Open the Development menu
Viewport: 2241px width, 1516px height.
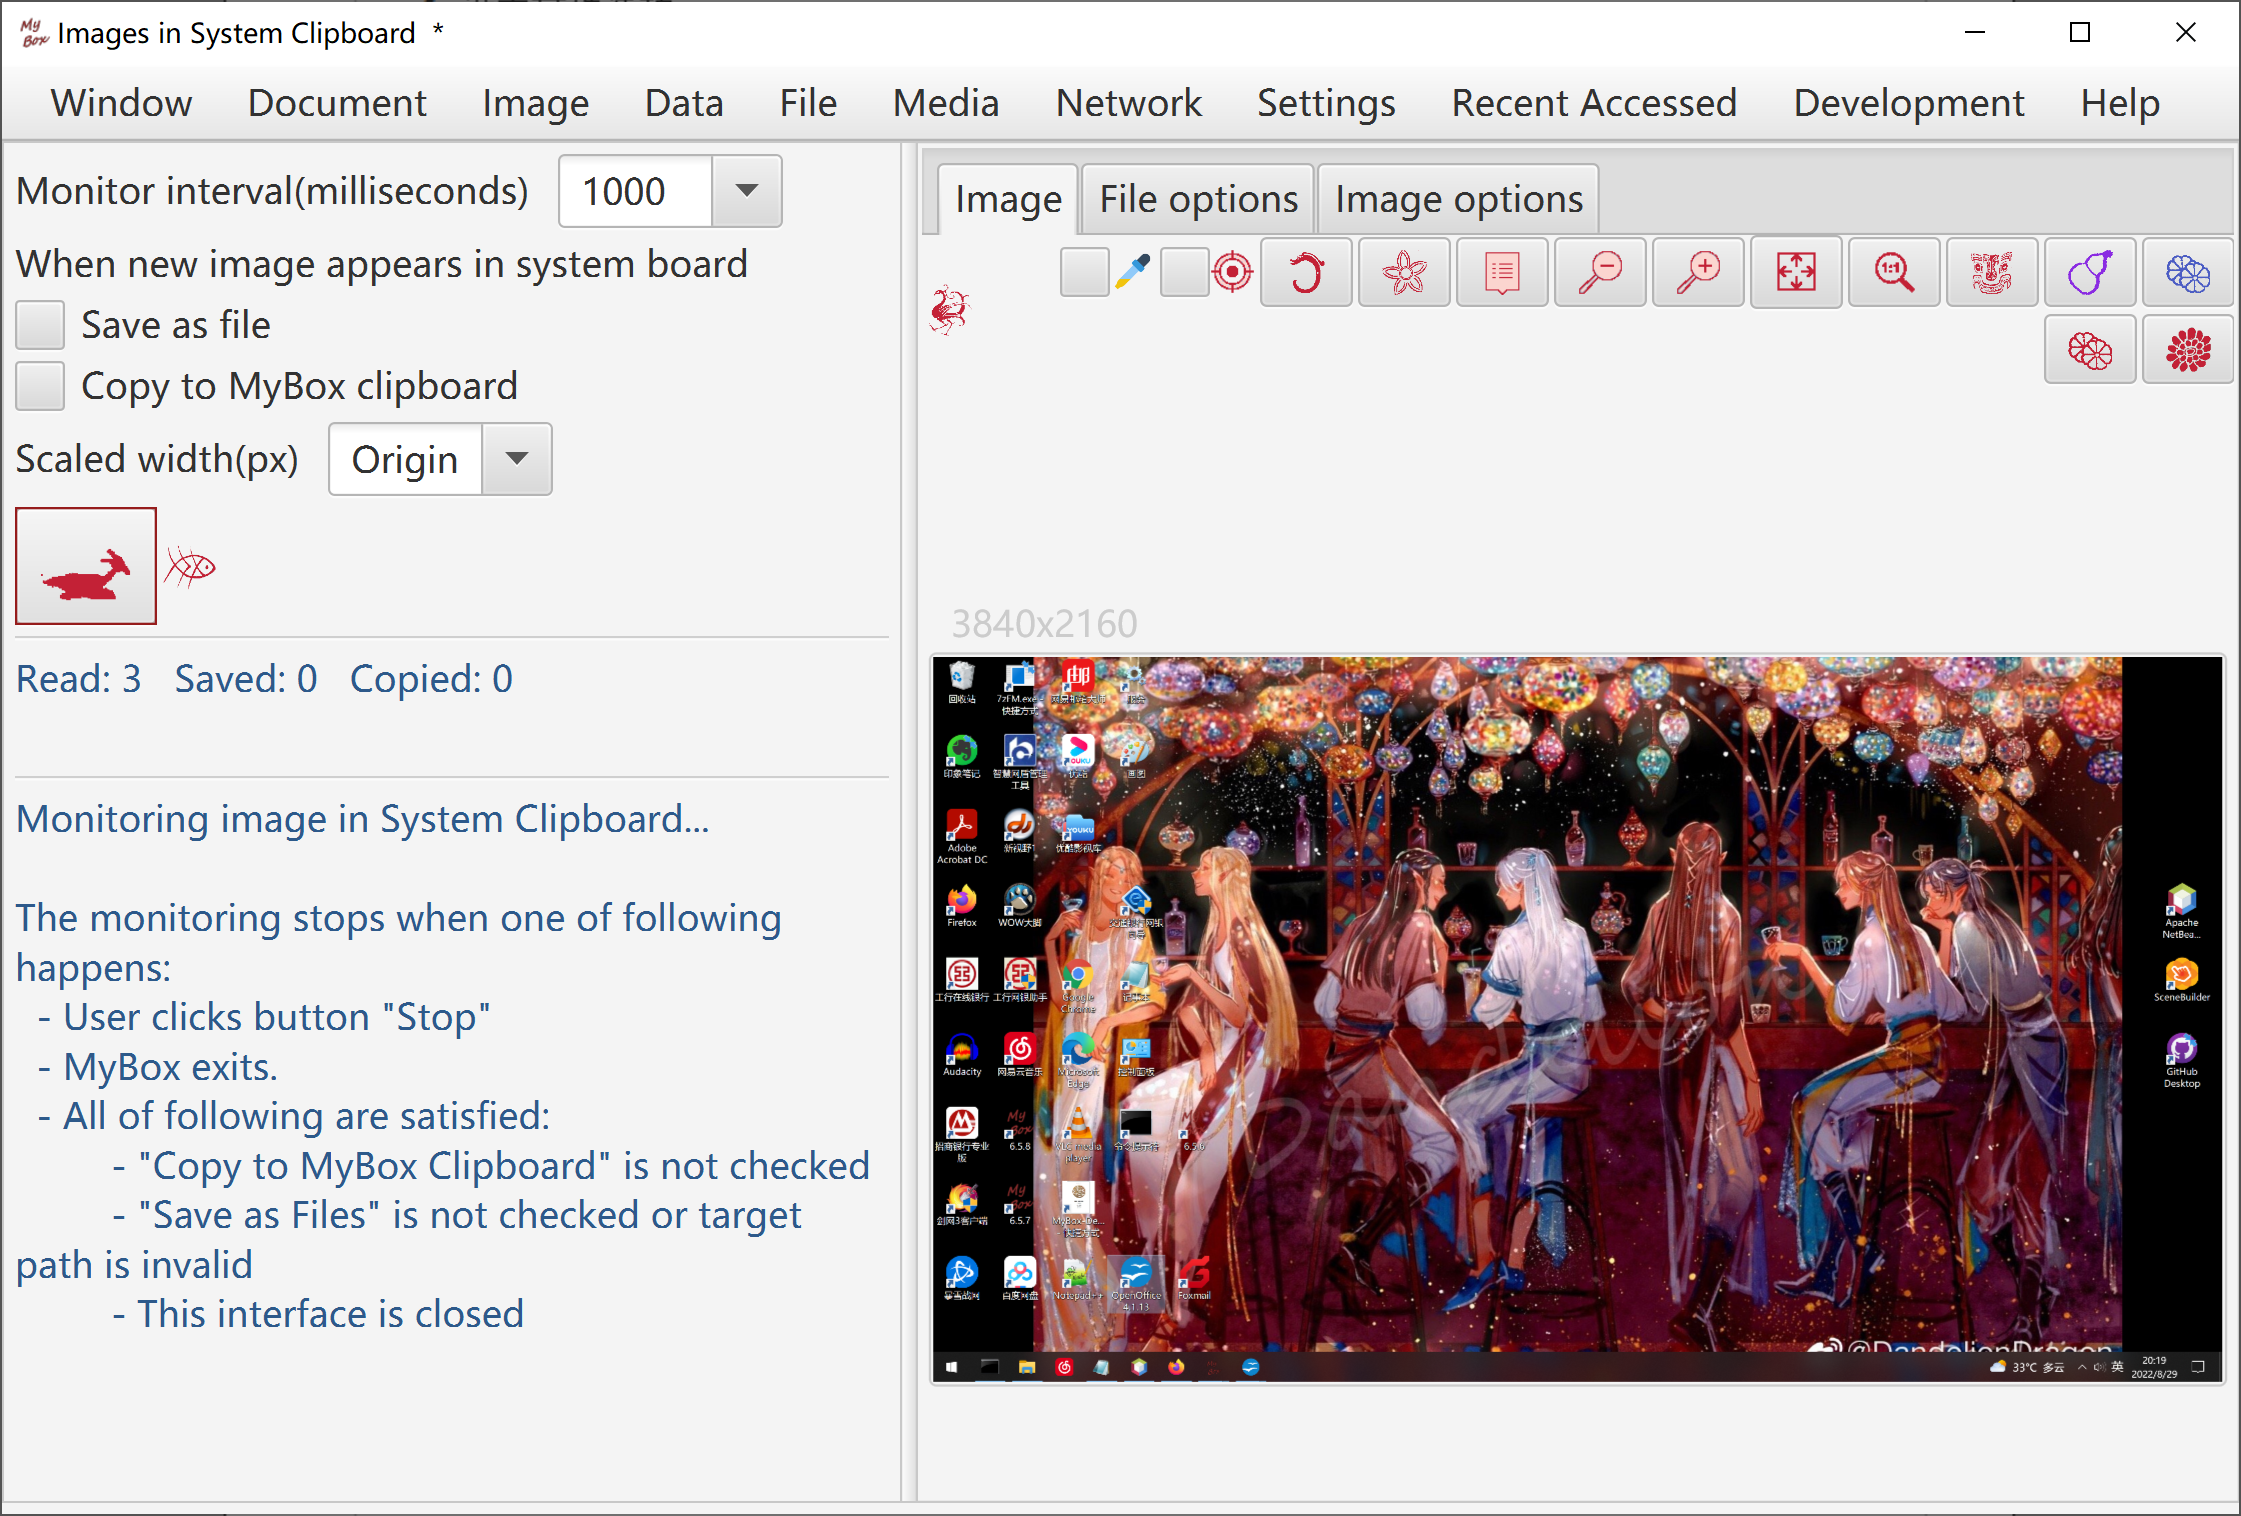(x=1909, y=103)
